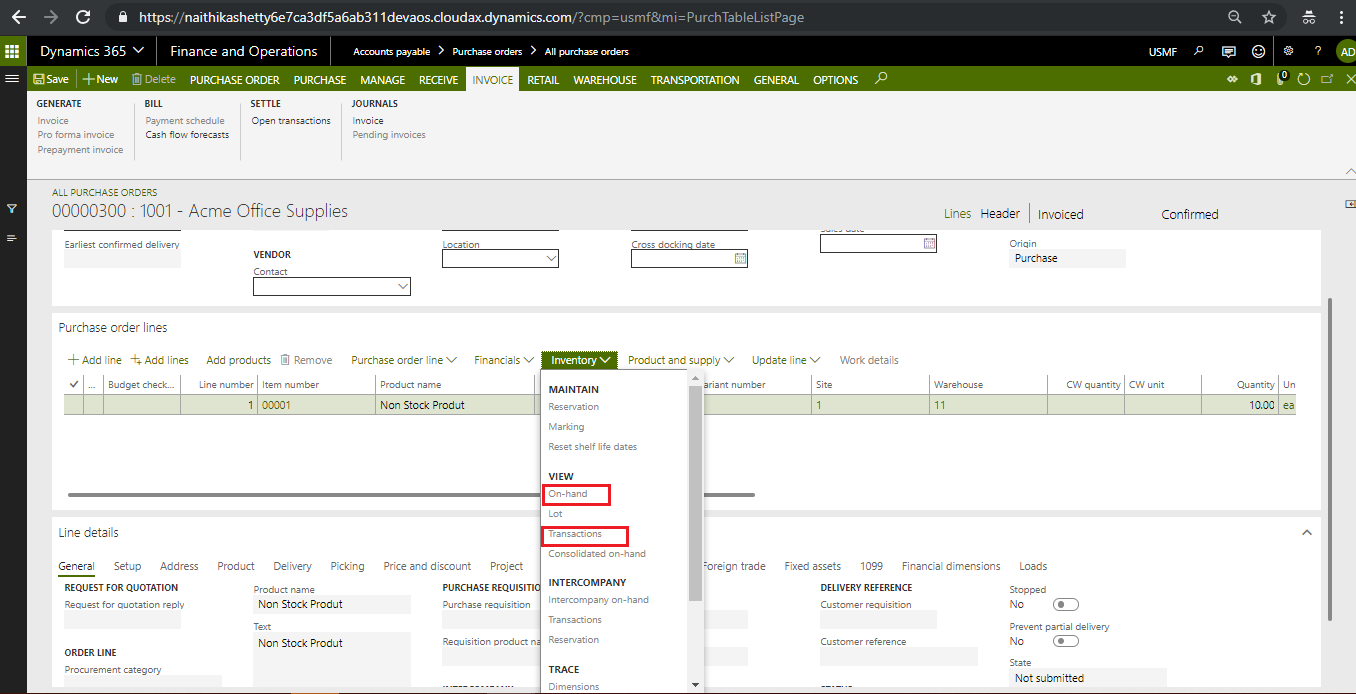Collapse the Inventory dropdown menu
Image resolution: width=1356 pixels, height=694 pixels.
tap(580, 360)
